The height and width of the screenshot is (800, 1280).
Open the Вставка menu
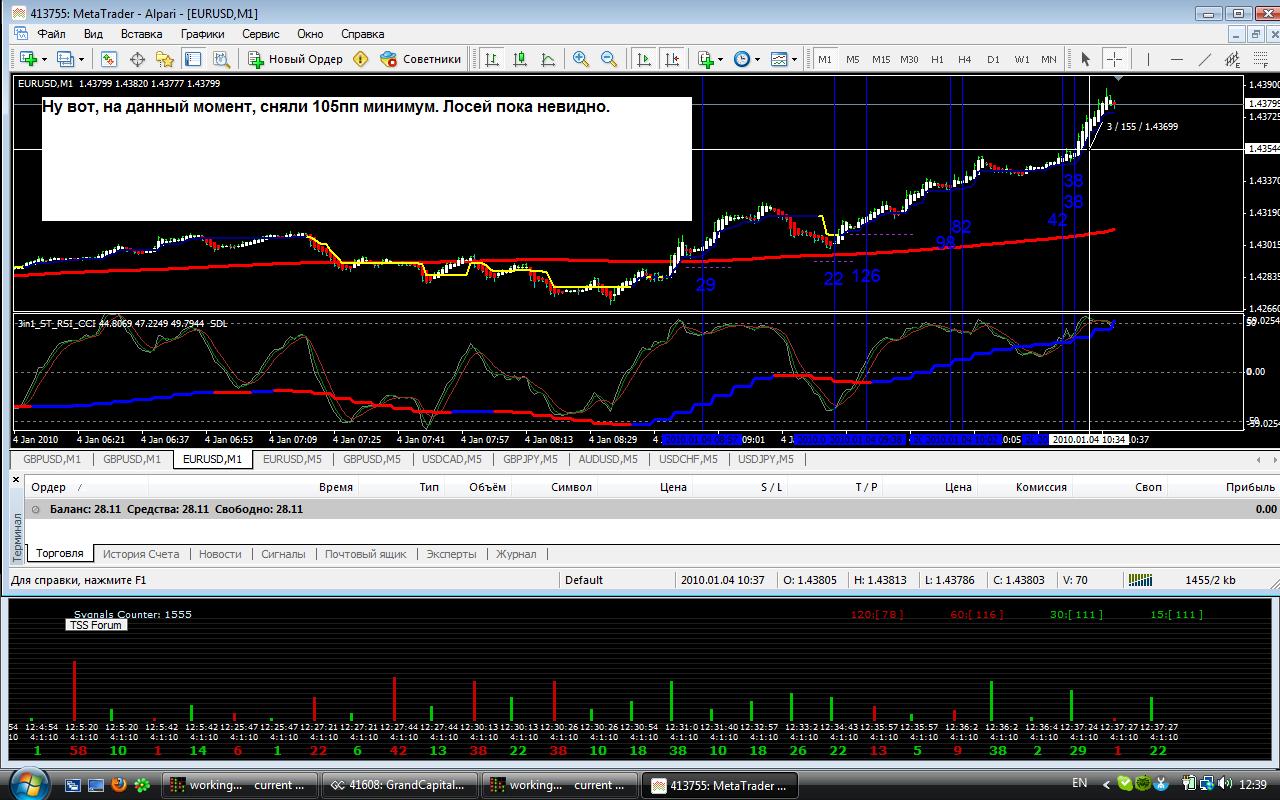pyautogui.click(x=141, y=33)
